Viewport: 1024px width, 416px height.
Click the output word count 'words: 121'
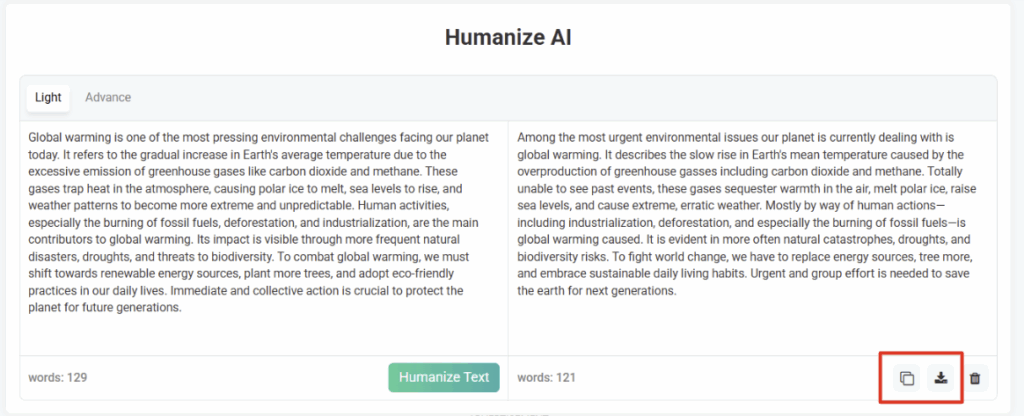[547, 378]
